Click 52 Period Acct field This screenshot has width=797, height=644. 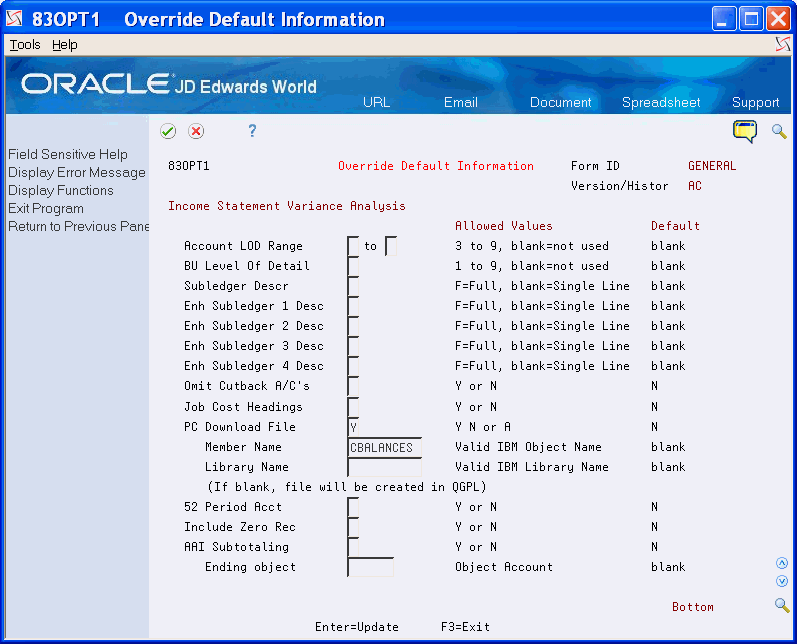click(x=353, y=507)
